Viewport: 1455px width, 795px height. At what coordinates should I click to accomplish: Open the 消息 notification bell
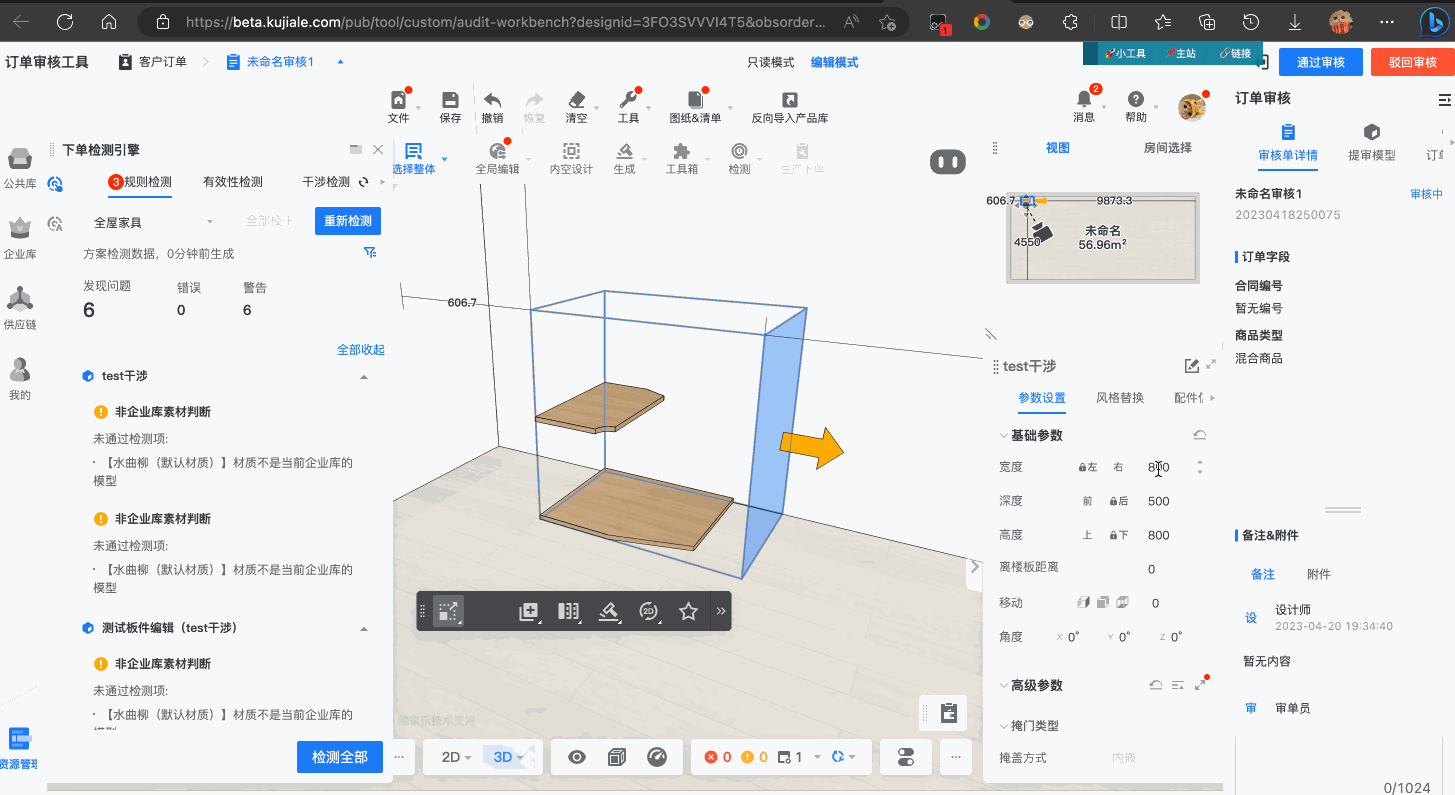tap(1084, 100)
